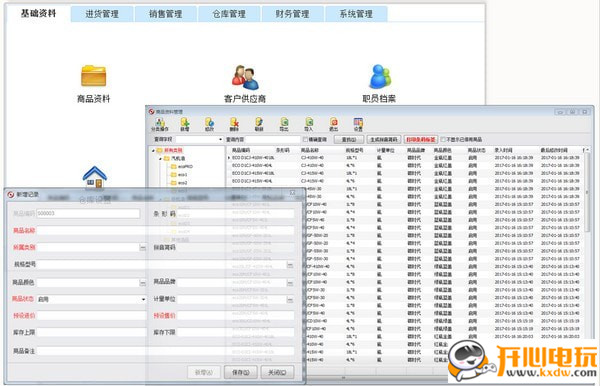The image size is (600, 386).
Task: Open the 商品资料 folder icon
Action: [93, 76]
